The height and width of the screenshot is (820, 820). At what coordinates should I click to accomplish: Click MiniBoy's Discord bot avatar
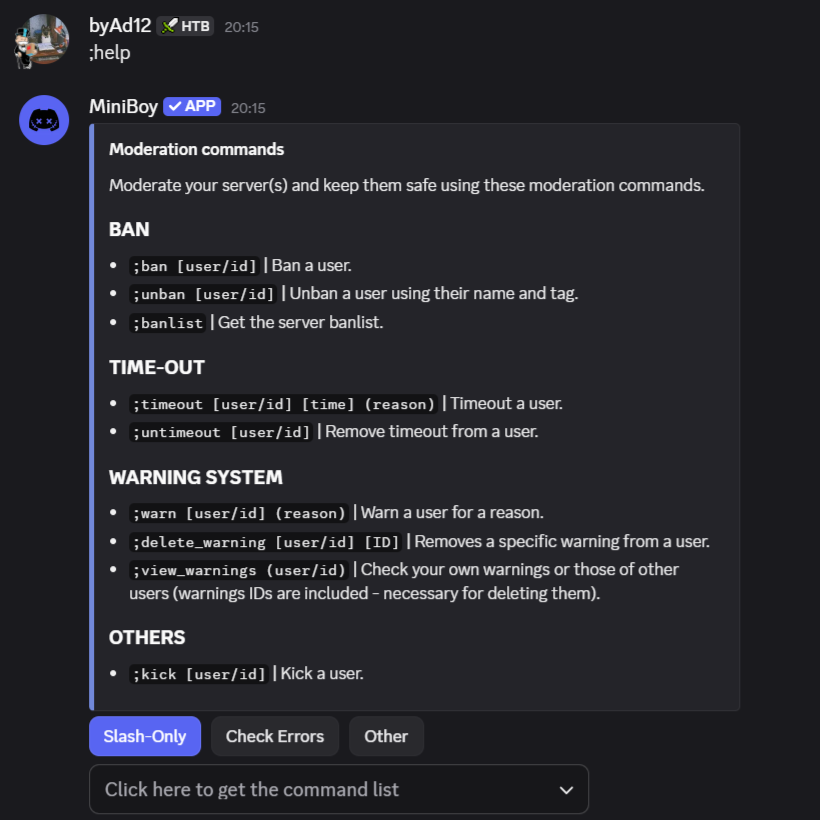(x=43, y=120)
